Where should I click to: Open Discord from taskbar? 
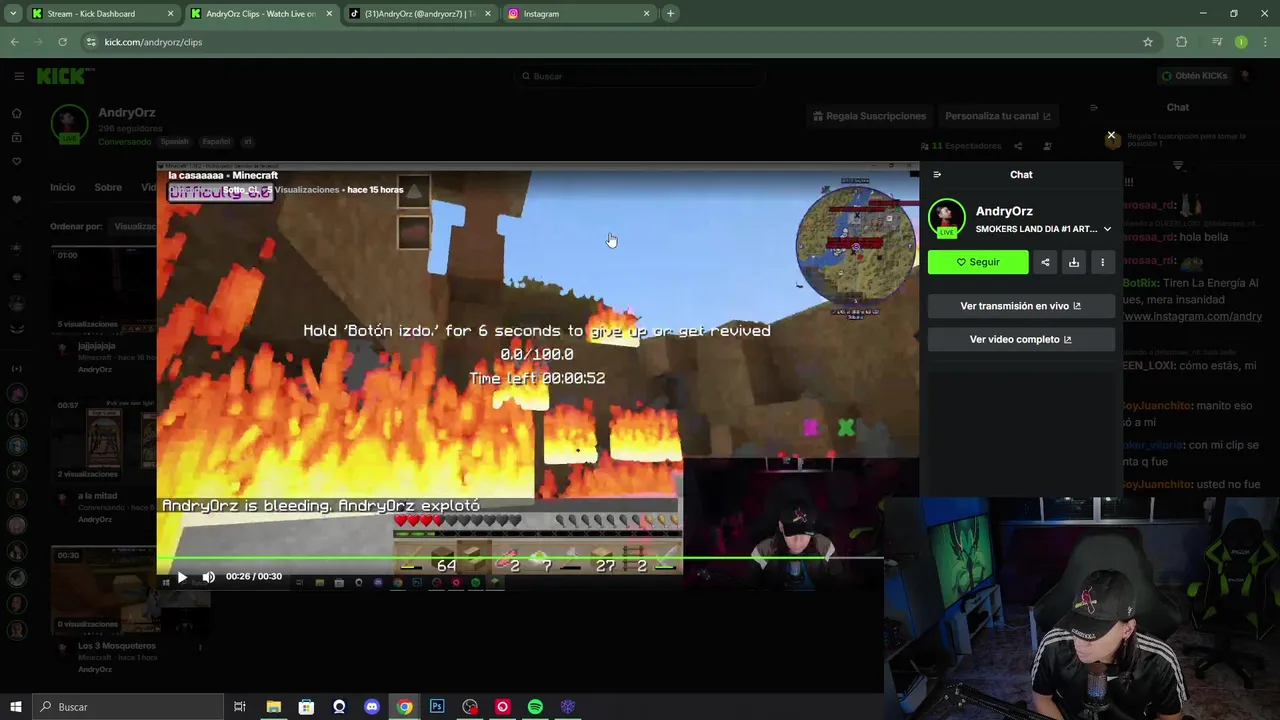coord(372,707)
